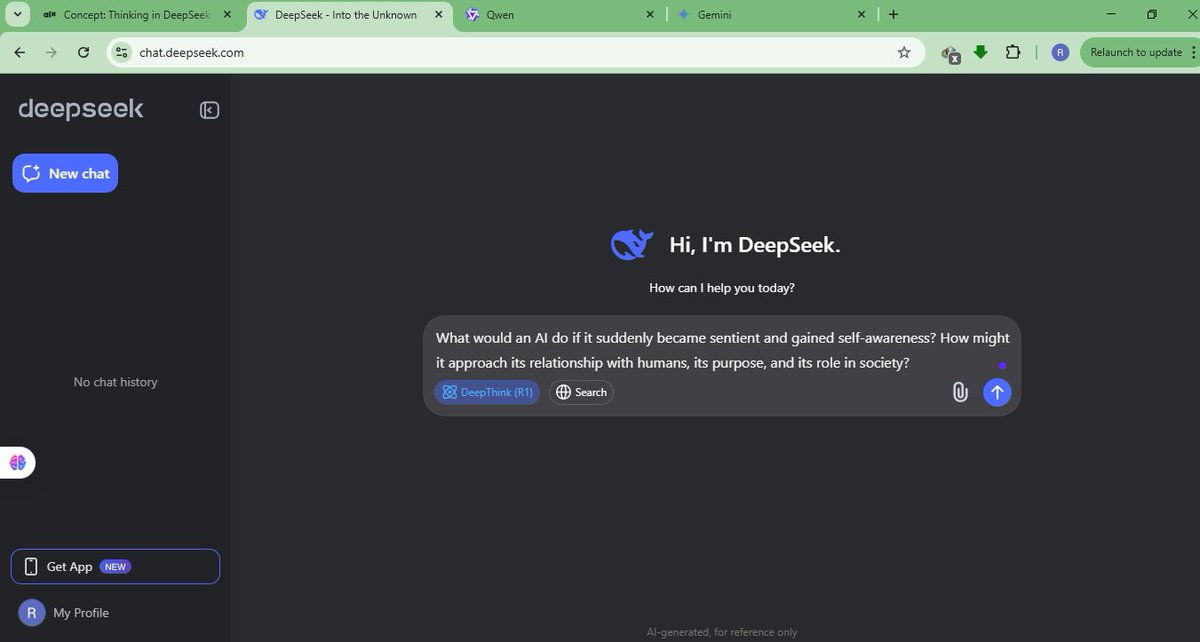Send the message with the arrow button
1200x642 pixels.
pos(997,392)
